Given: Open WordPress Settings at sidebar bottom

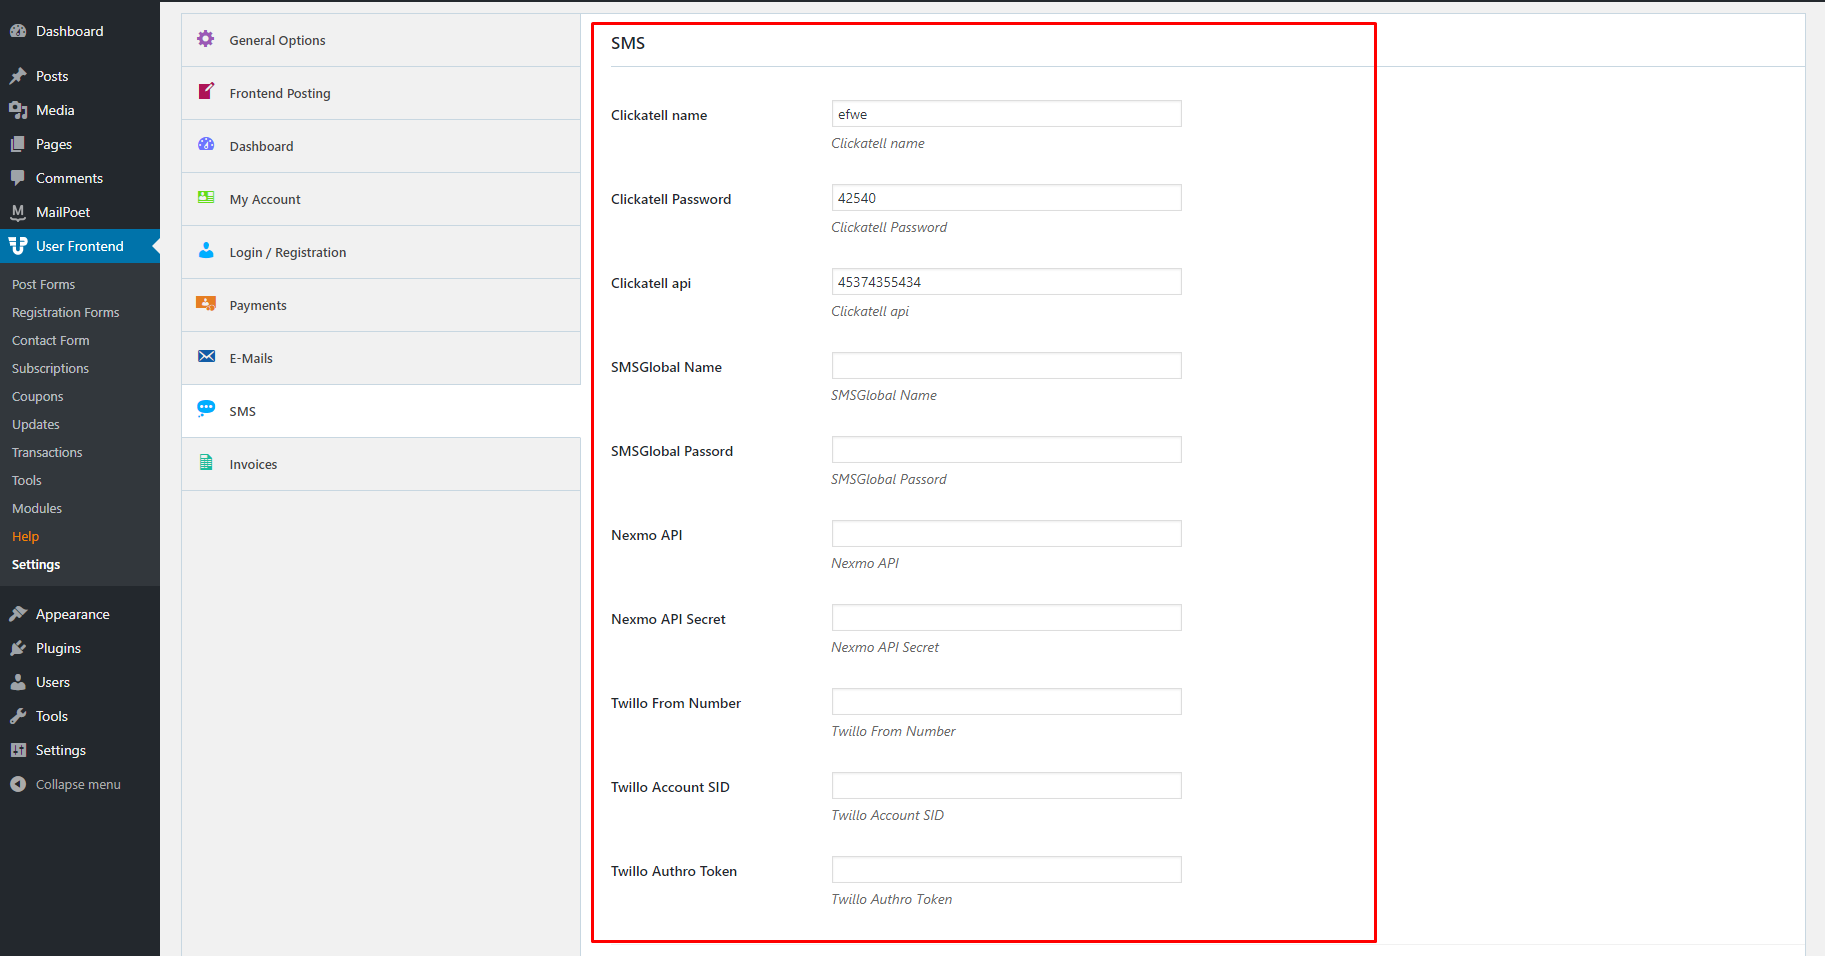Looking at the screenshot, I should click(x=80, y=750).
